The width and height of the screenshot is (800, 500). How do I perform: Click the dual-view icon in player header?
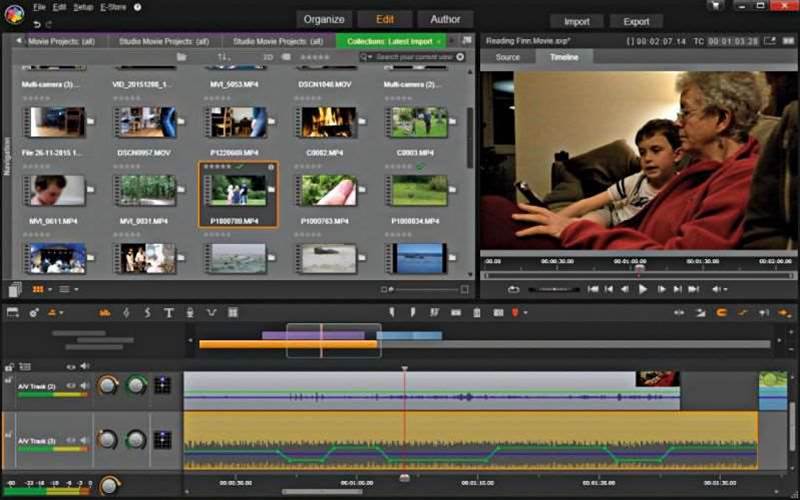788,41
